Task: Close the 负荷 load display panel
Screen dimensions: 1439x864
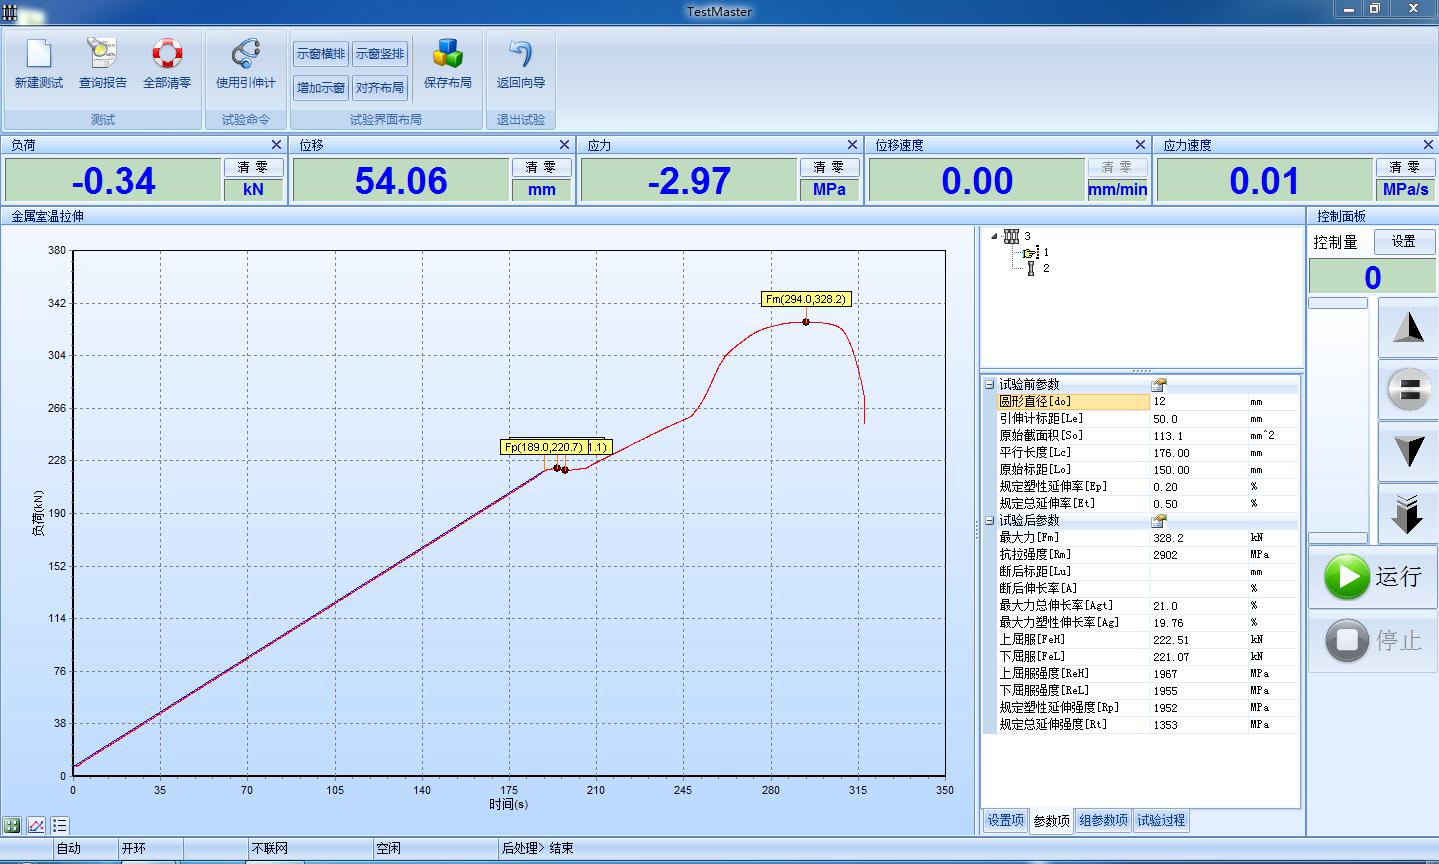Action: 276,145
